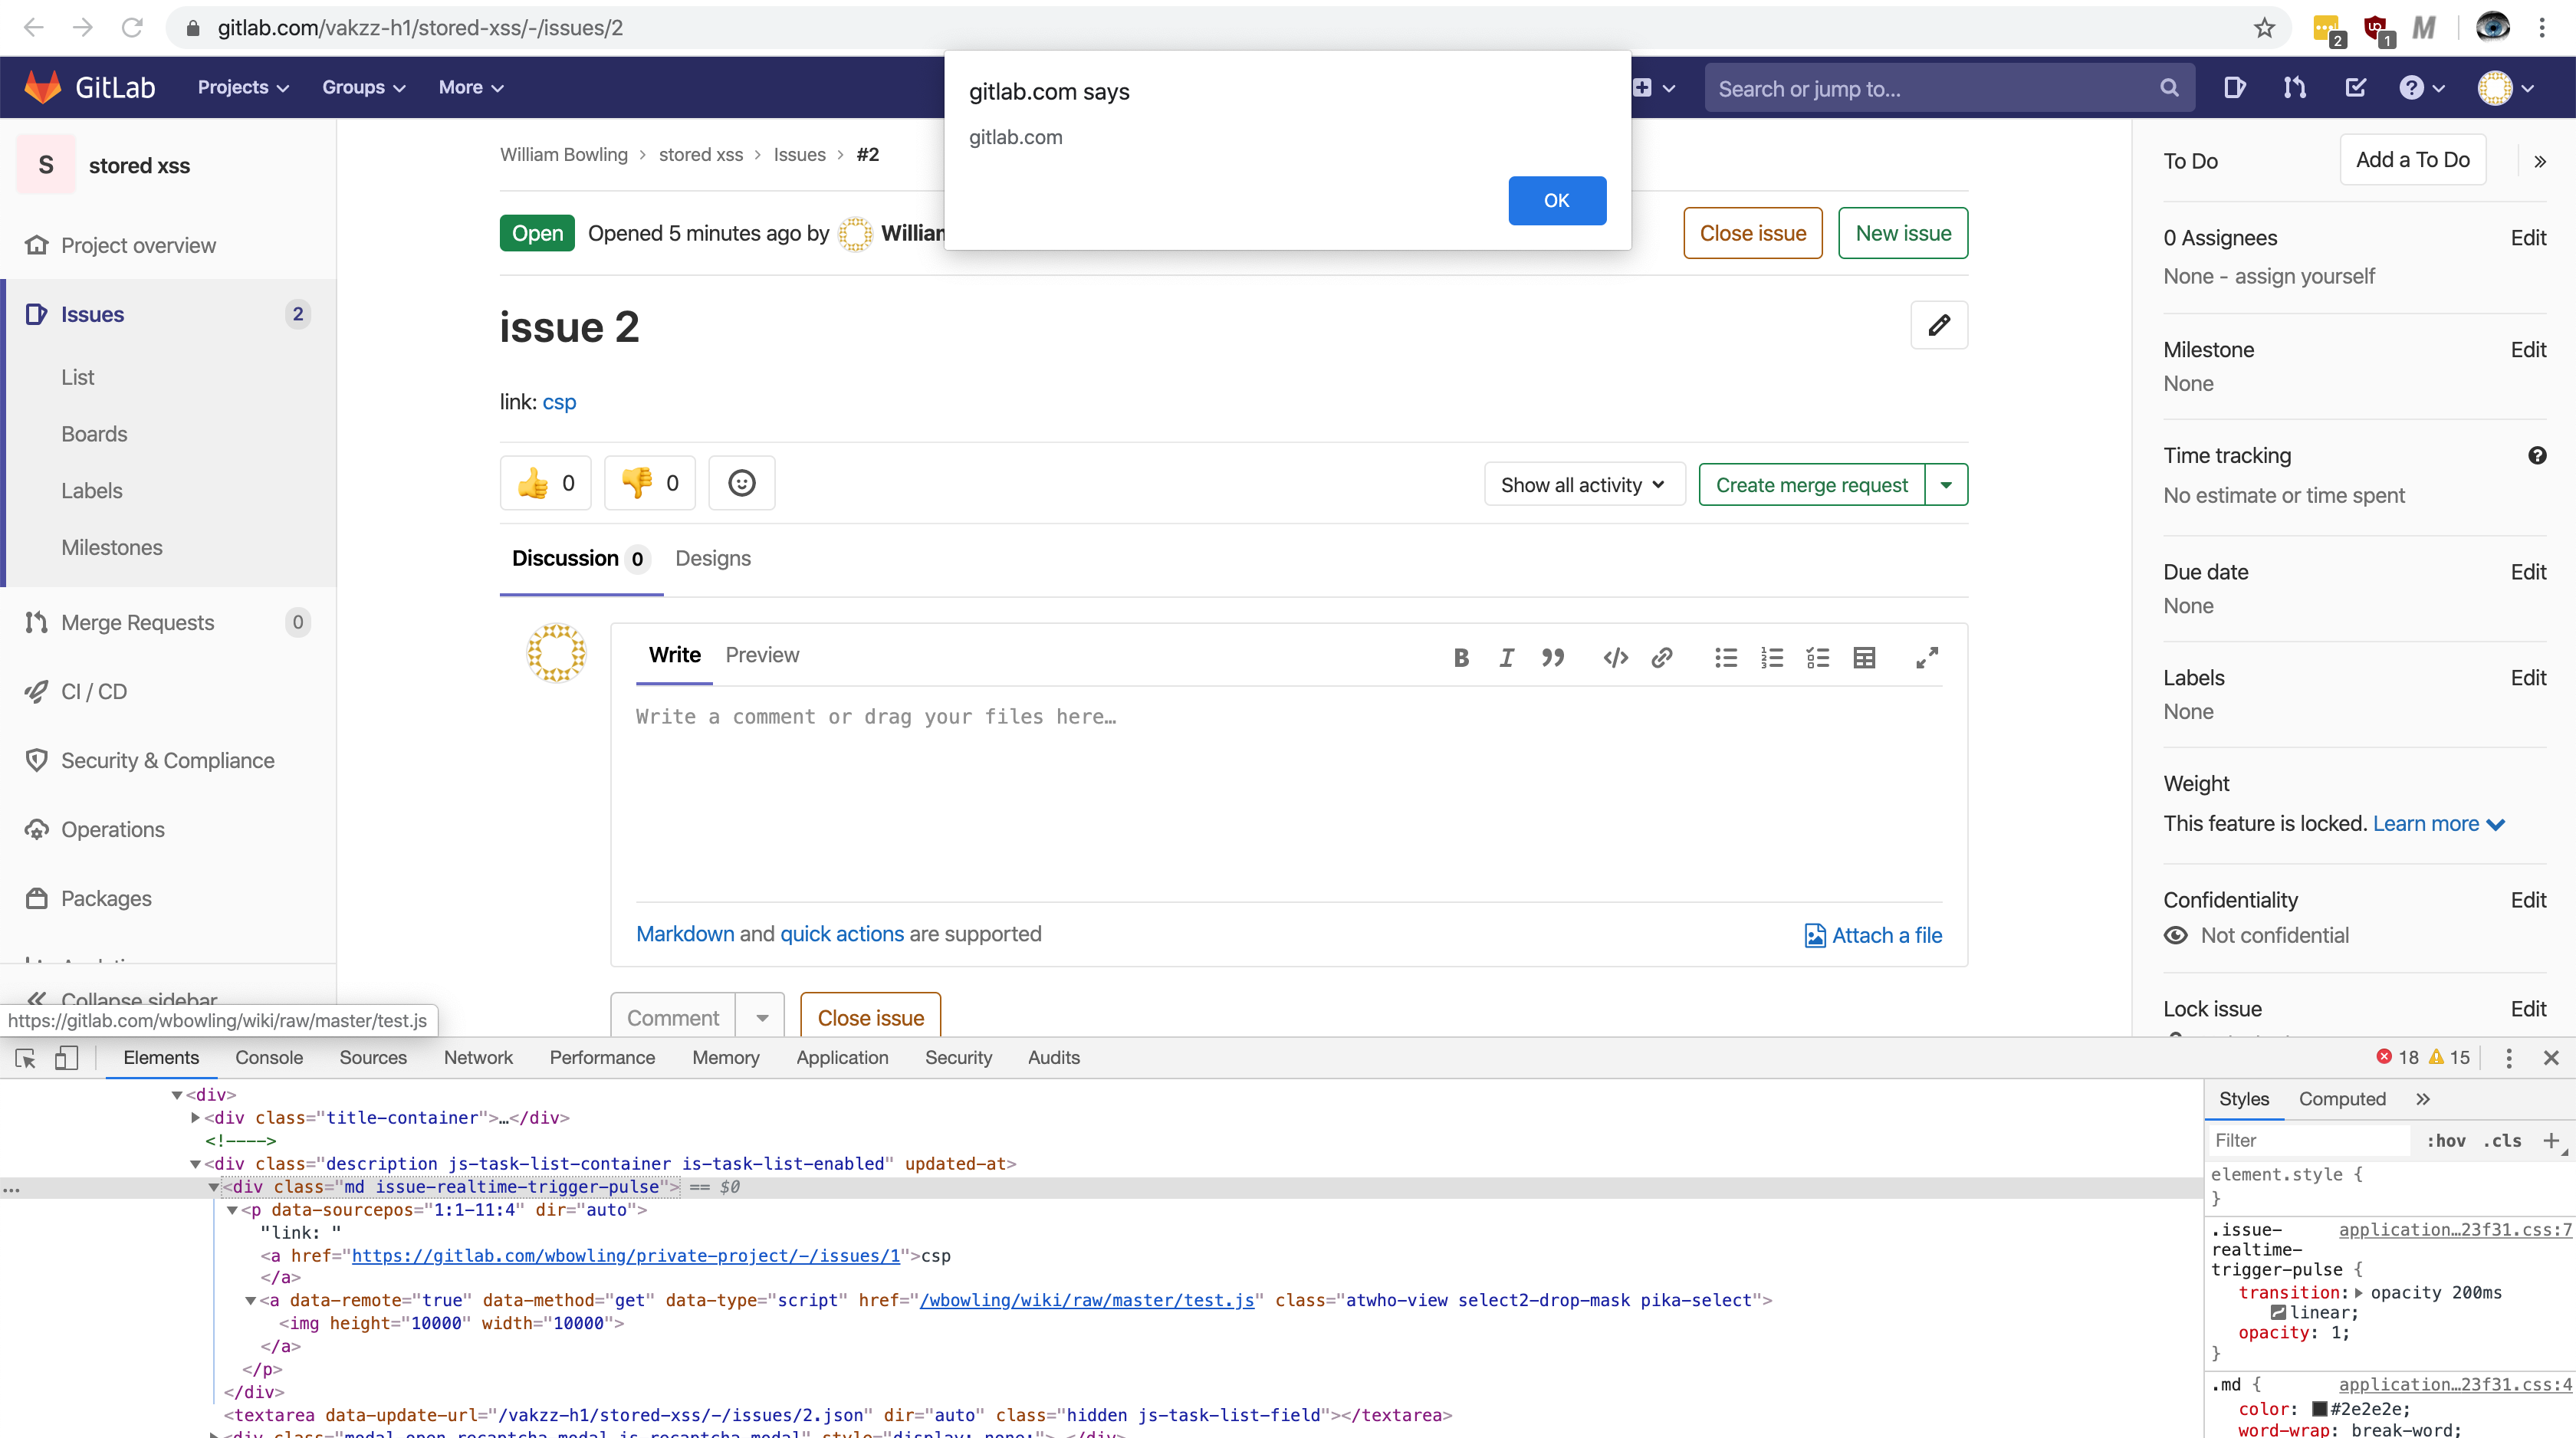Toggle DevTools device toolbar icon
The width and height of the screenshot is (2576, 1438).
(x=66, y=1057)
